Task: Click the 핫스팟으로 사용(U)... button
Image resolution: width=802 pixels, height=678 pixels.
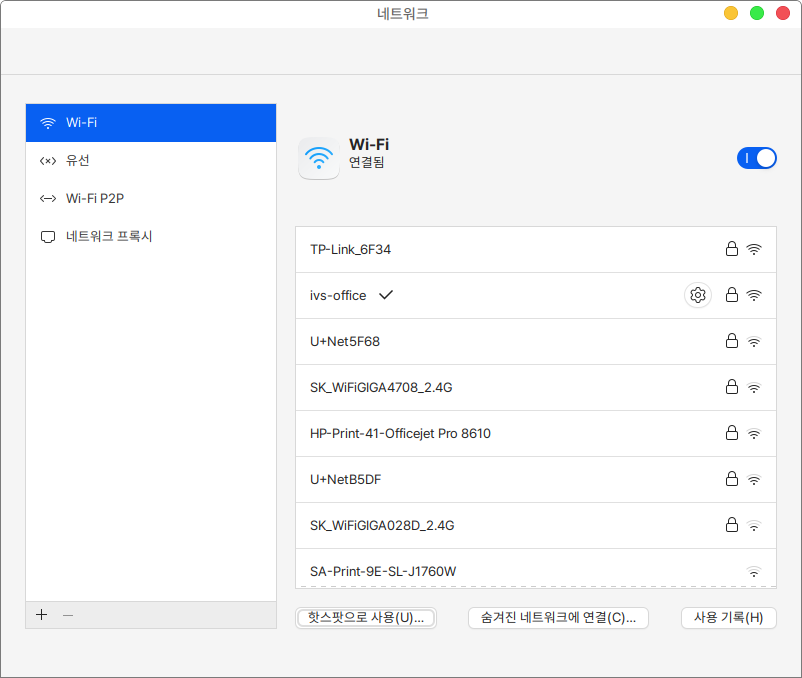Action: point(366,618)
